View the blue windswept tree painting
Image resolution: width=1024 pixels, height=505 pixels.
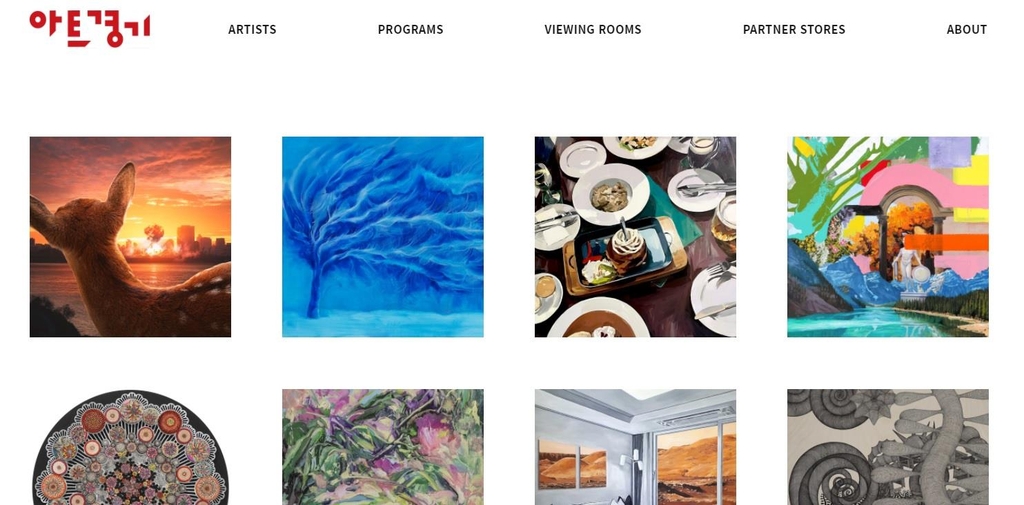point(383,236)
